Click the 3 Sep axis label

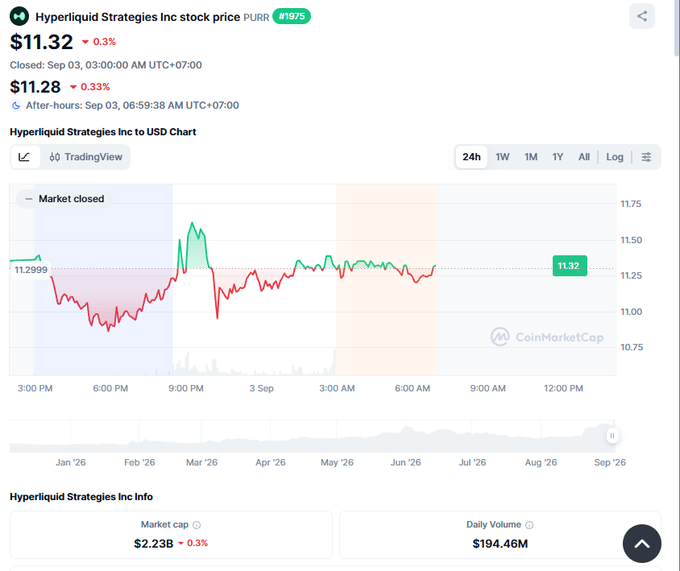[x=262, y=388]
